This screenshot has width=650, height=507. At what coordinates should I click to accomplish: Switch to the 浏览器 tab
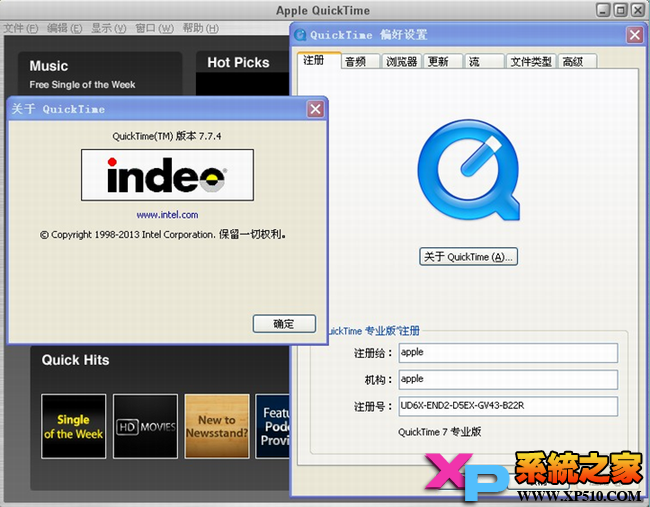click(x=401, y=62)
